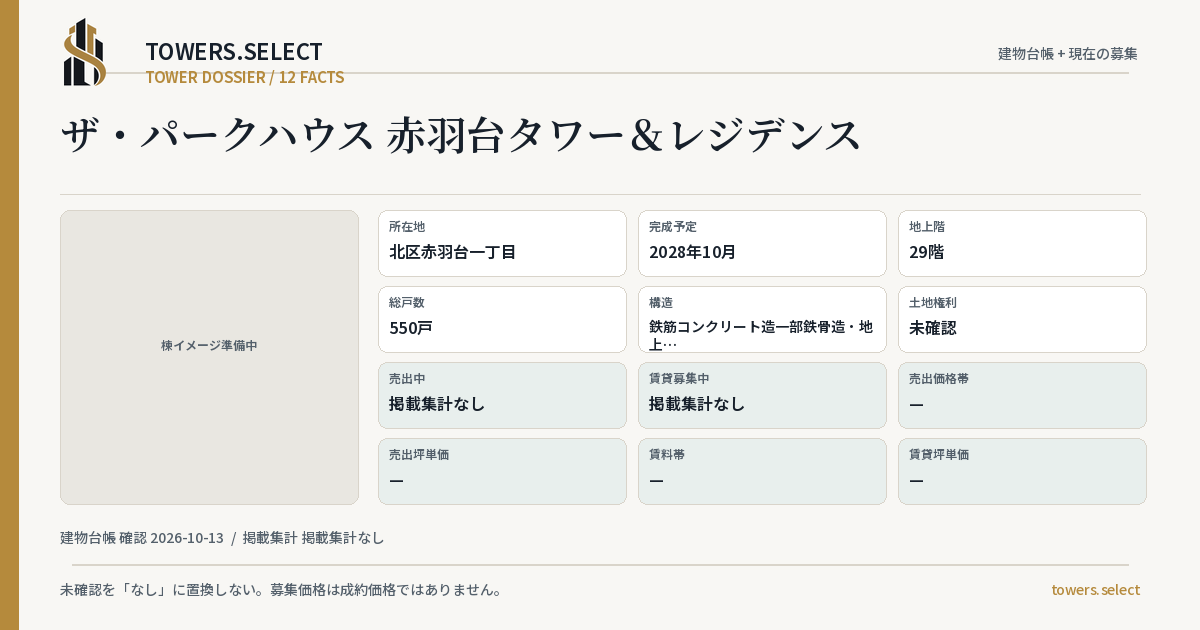The image size is (1200, 630).
Task: Select the 賃貸募集中 card showing 掲載集計なし
Action: point(762,395)
